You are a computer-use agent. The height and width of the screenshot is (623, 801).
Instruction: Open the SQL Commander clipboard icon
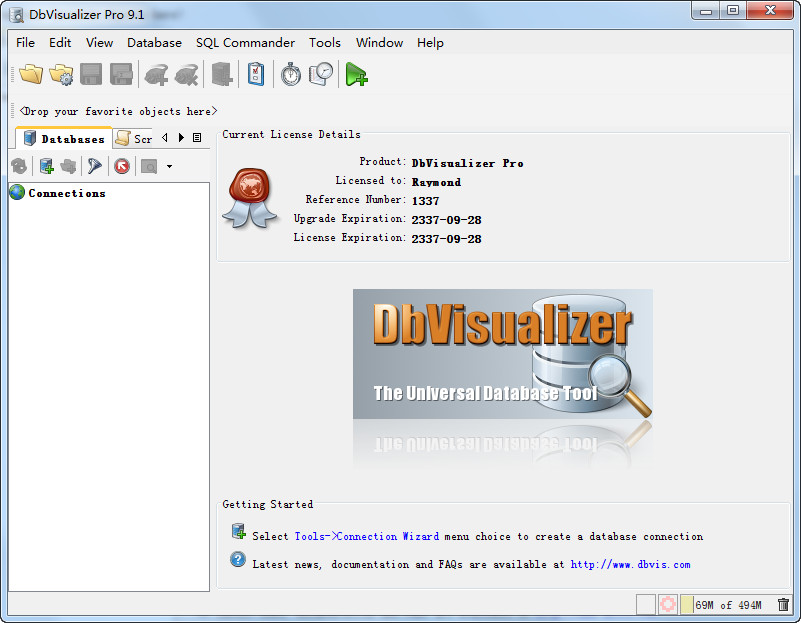coord(256,74)
